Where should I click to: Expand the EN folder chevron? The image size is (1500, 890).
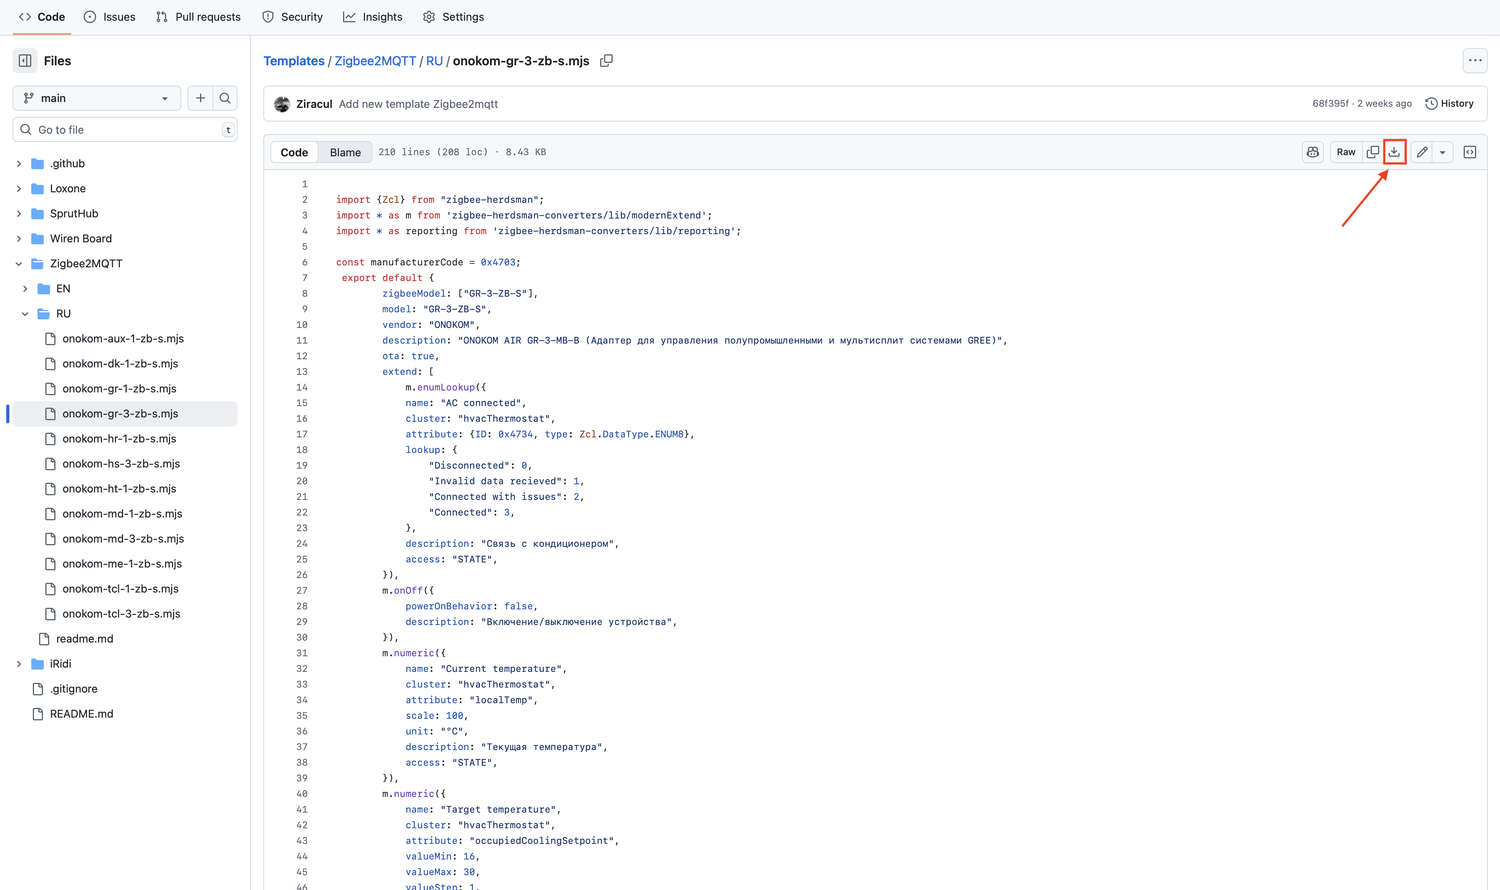[x=25, y=289]
